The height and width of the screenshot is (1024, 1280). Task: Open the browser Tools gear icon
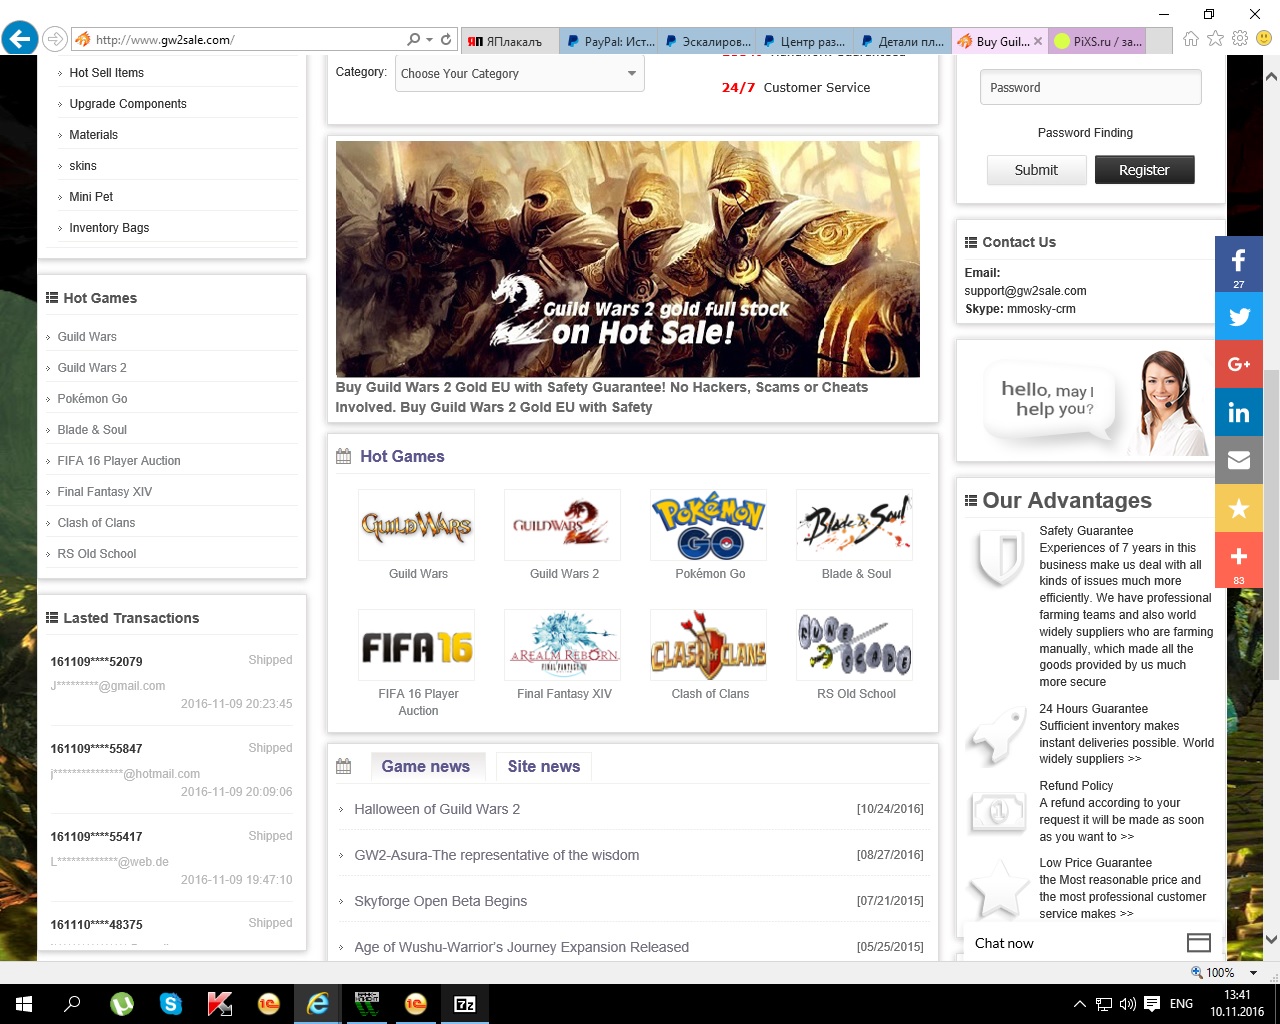pyautogui.click(x=1240, y=39)
